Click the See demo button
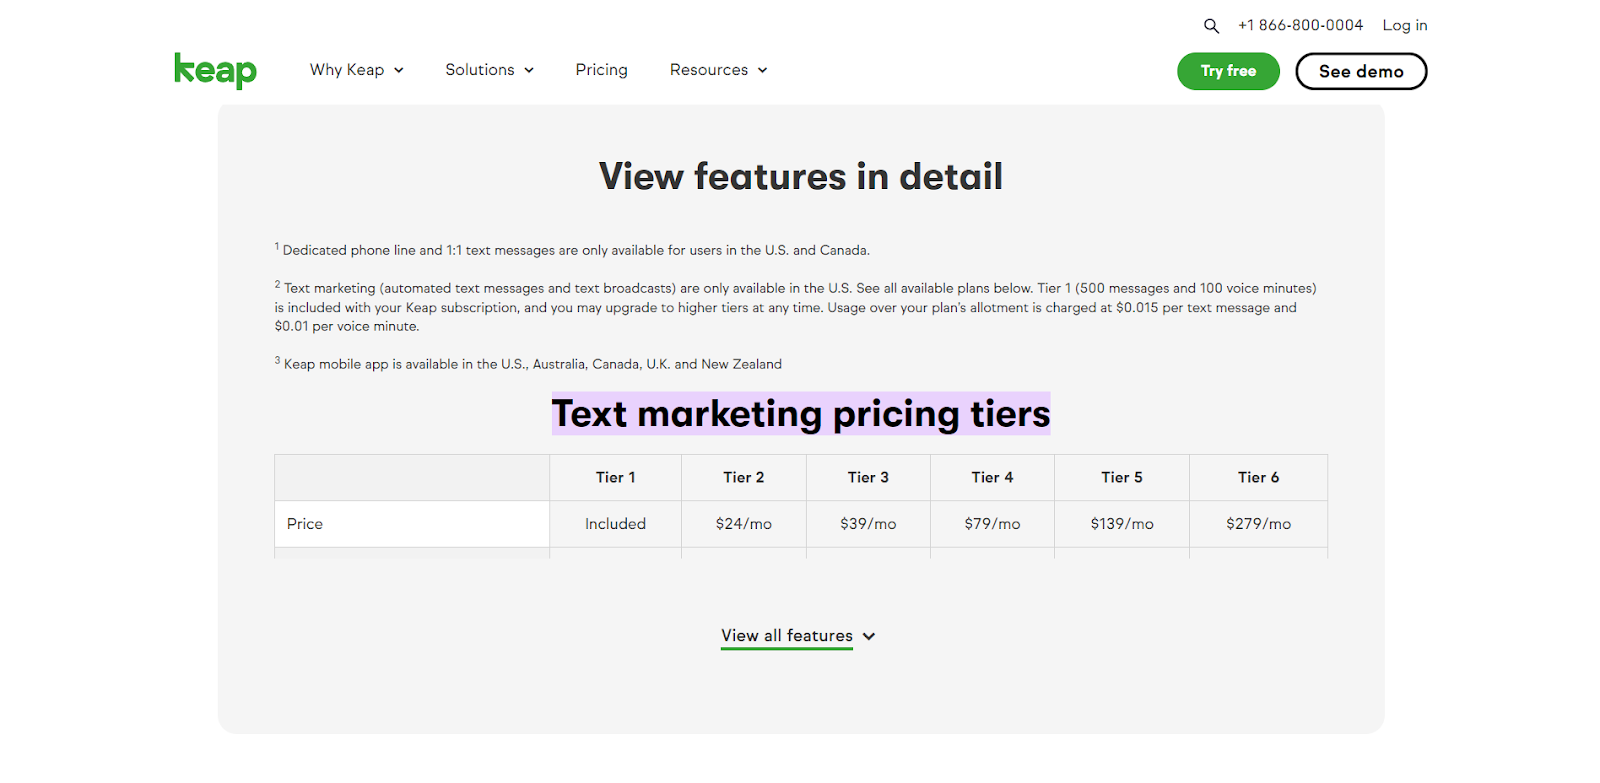Viewport: 1600px width, 783px height. (1361, 71)
